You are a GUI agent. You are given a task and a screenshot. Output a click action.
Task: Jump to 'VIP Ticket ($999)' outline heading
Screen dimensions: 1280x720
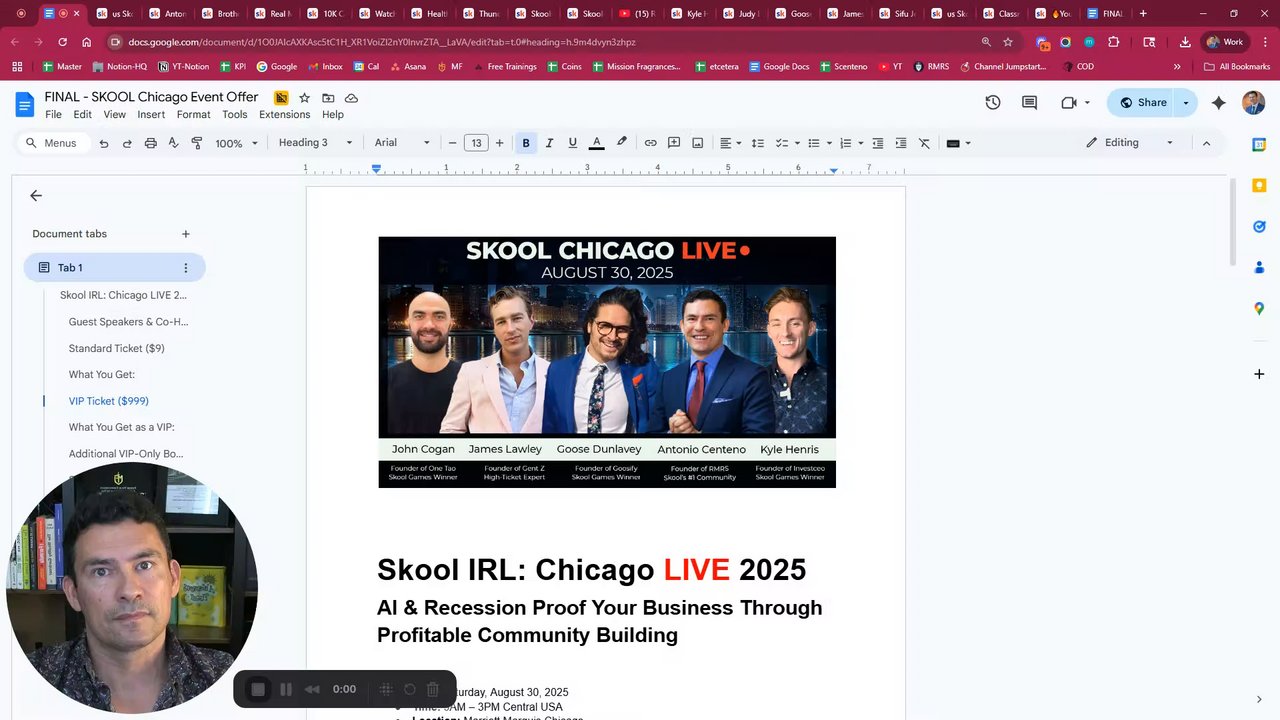(108, 401)
